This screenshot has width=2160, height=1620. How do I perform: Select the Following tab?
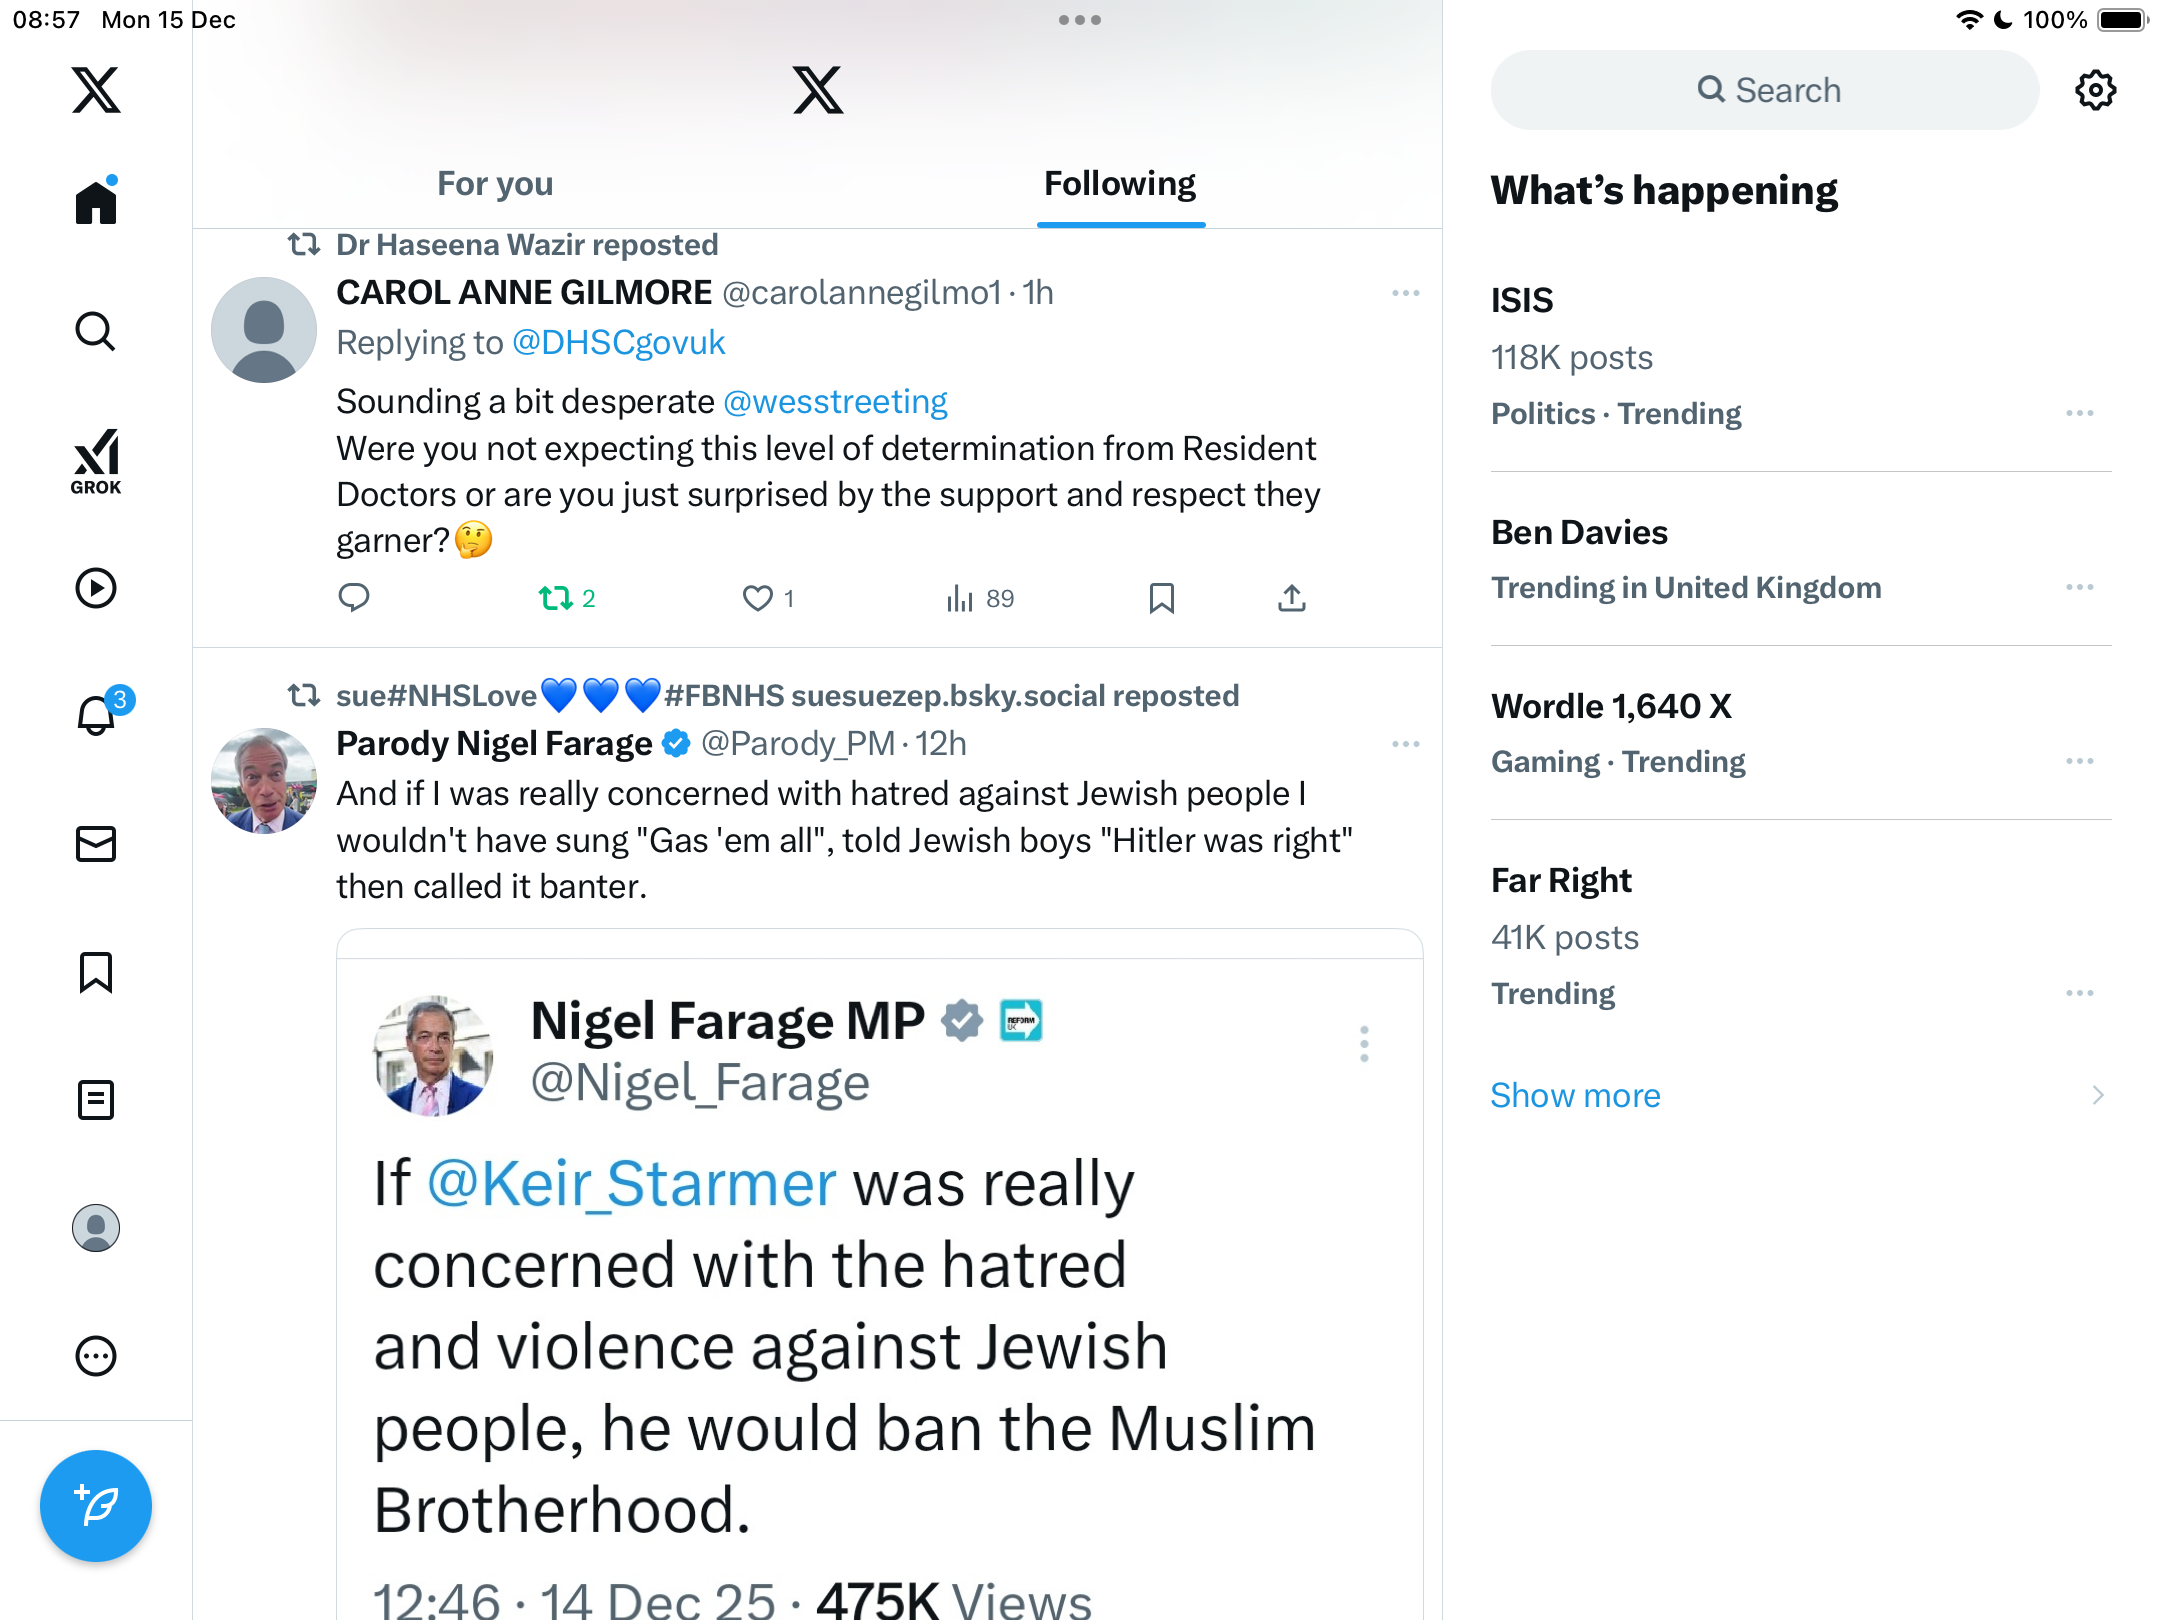1120,184
